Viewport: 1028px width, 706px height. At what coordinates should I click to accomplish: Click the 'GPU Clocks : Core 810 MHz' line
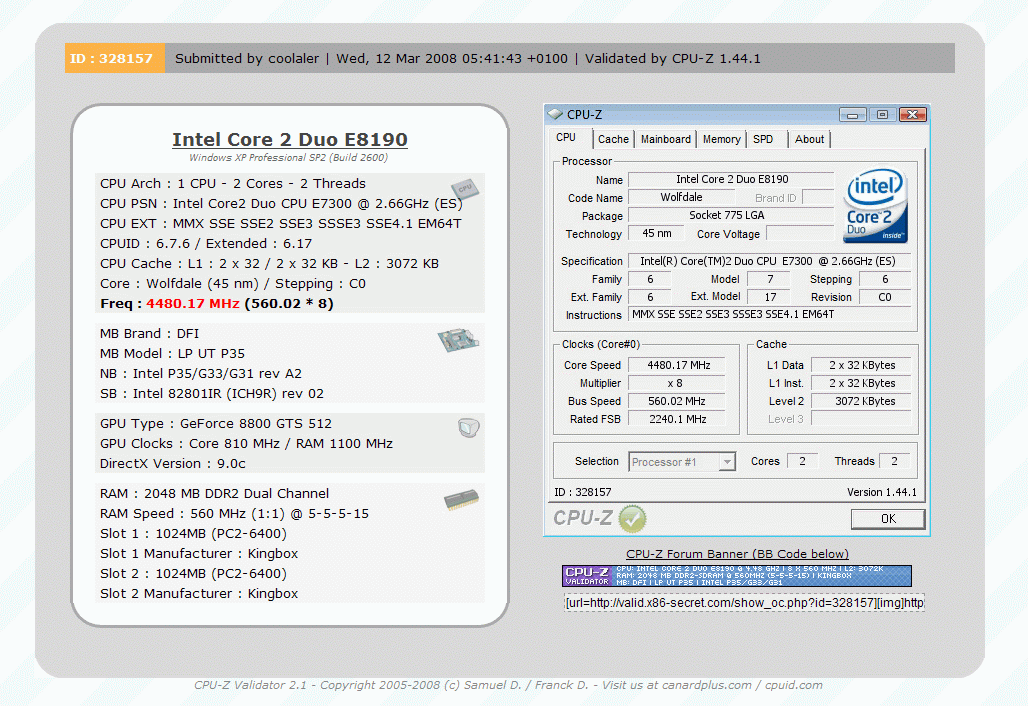coord(246,444)
